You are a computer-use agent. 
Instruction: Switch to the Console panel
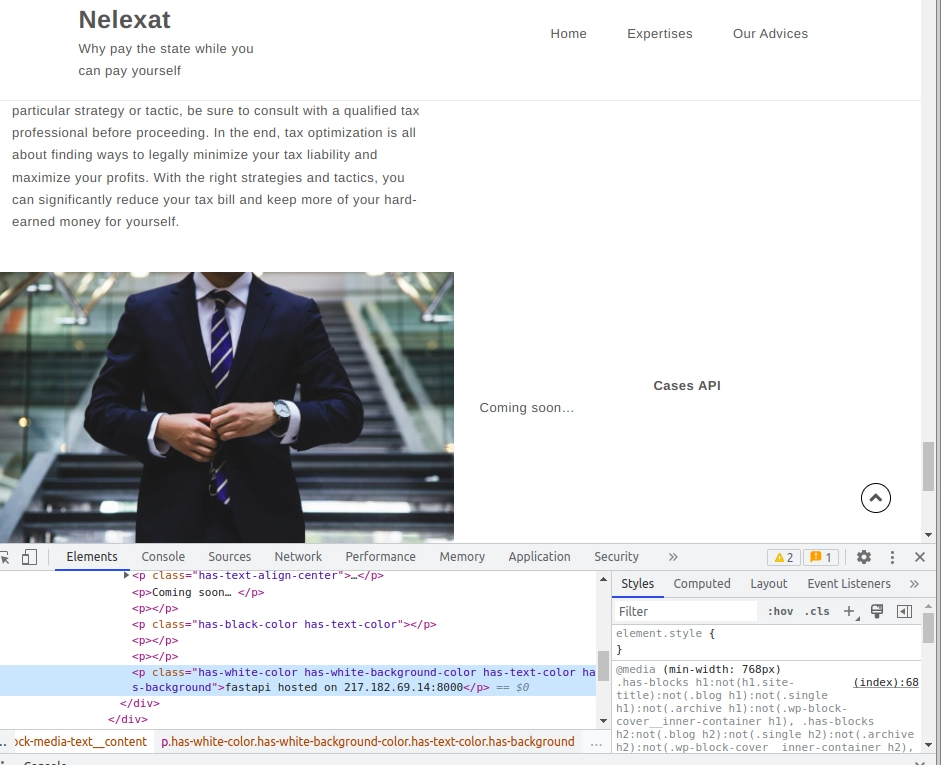coord(163,557)
